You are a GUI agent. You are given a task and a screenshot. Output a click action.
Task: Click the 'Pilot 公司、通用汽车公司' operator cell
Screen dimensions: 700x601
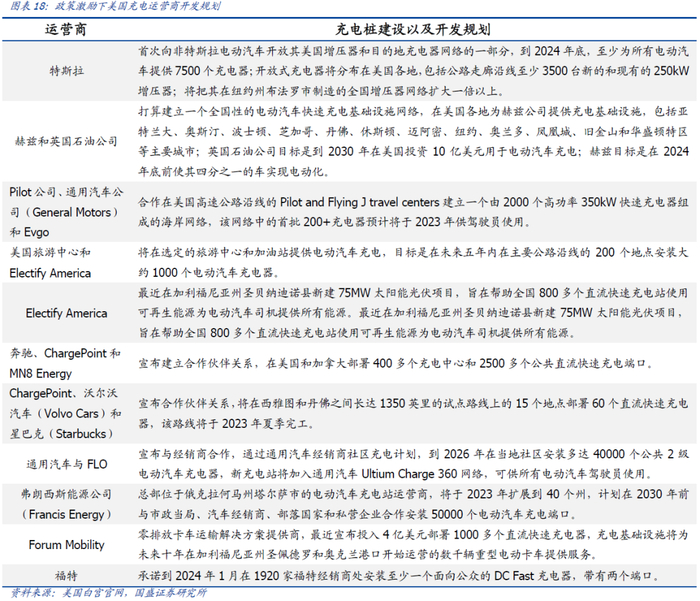pyautogui.click(x=66, y=212)
